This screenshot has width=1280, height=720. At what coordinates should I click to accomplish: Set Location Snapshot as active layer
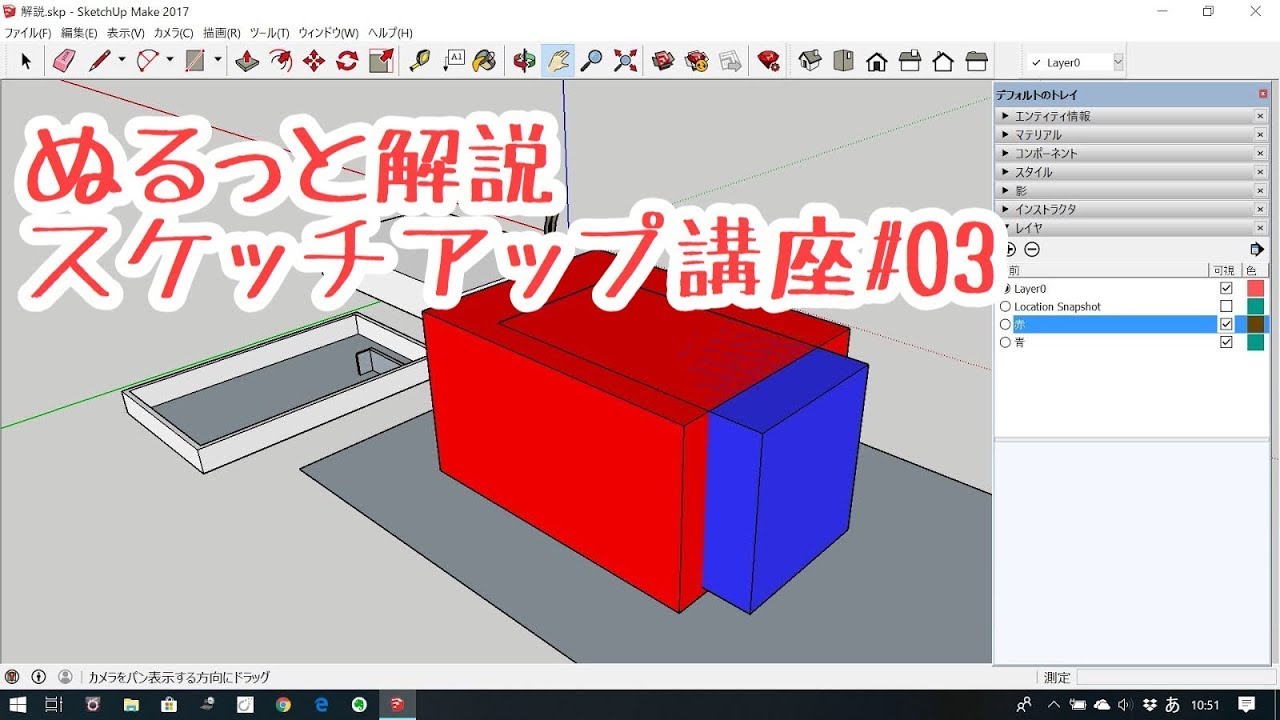1006,306
